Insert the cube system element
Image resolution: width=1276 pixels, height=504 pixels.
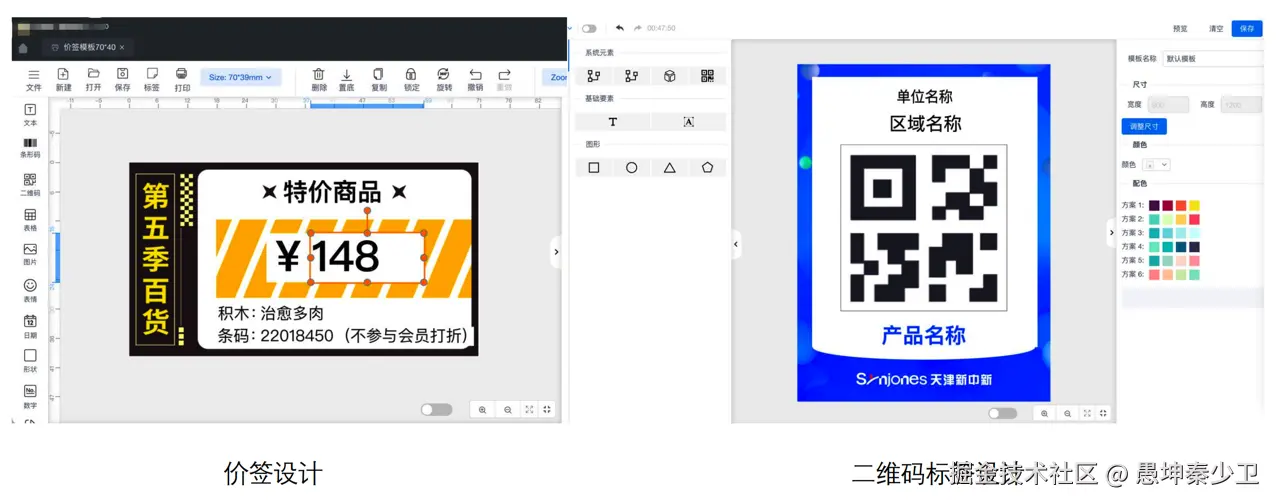click(x=669, y=76)
